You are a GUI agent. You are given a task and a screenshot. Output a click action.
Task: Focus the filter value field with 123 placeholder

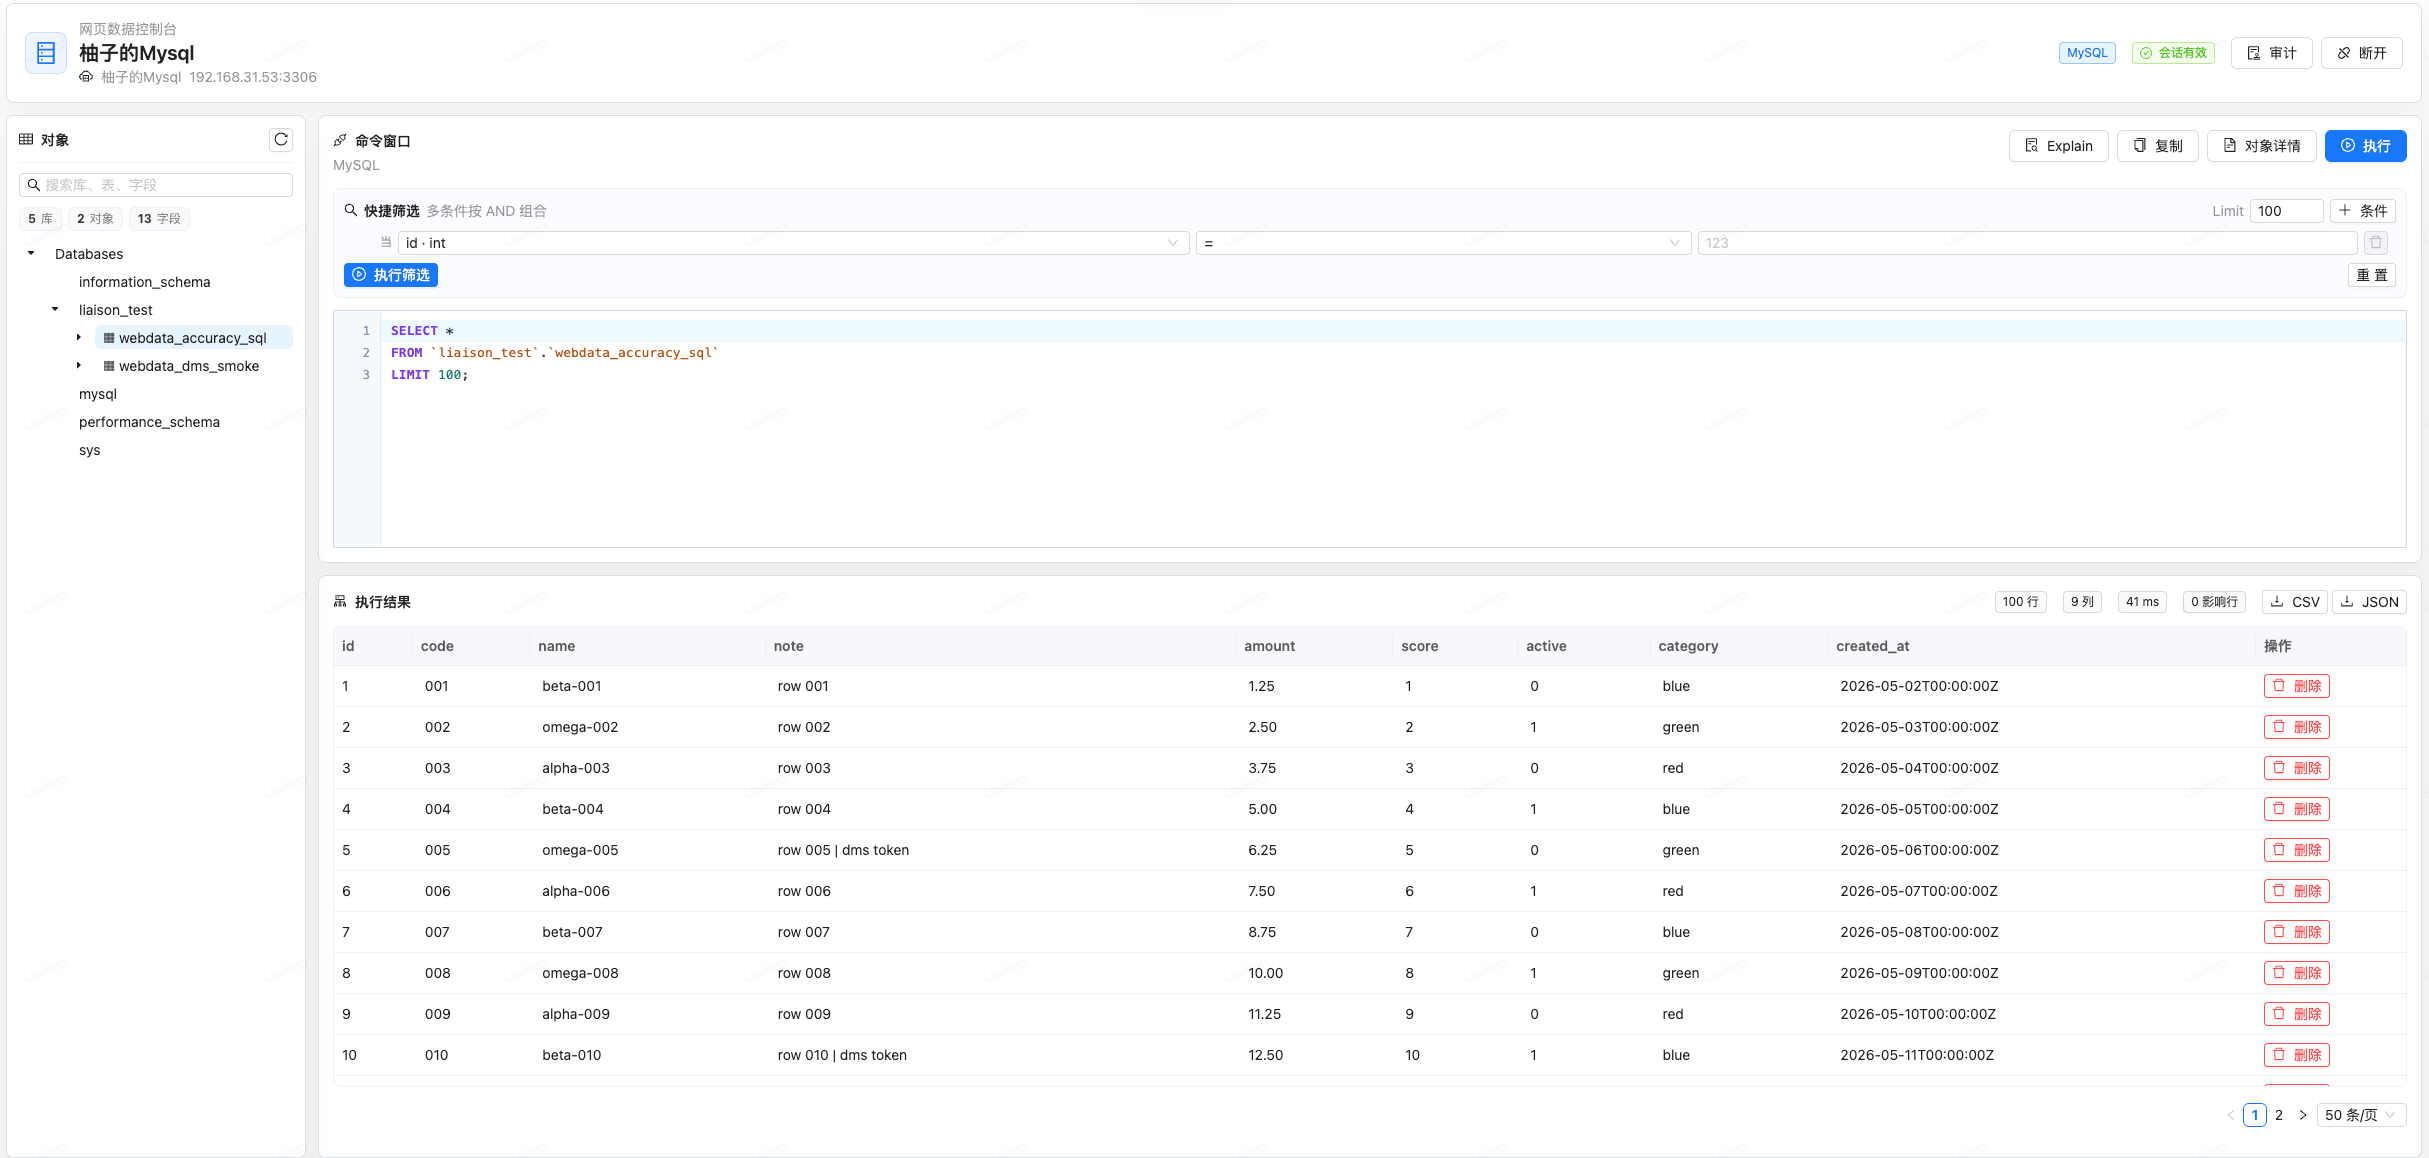tap(2027, 243)
